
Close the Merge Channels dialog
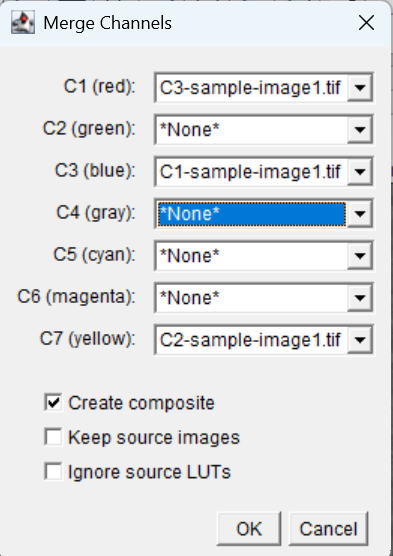(x=366, y=23)
